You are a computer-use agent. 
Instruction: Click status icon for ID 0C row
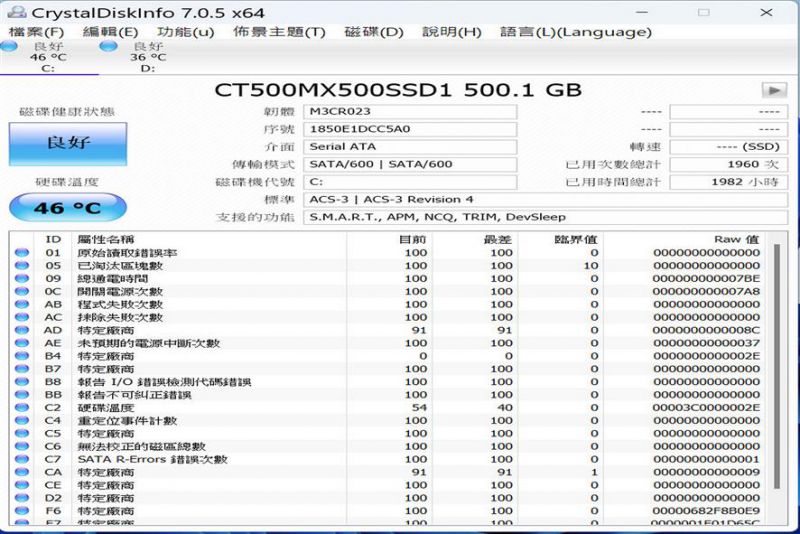22,291
